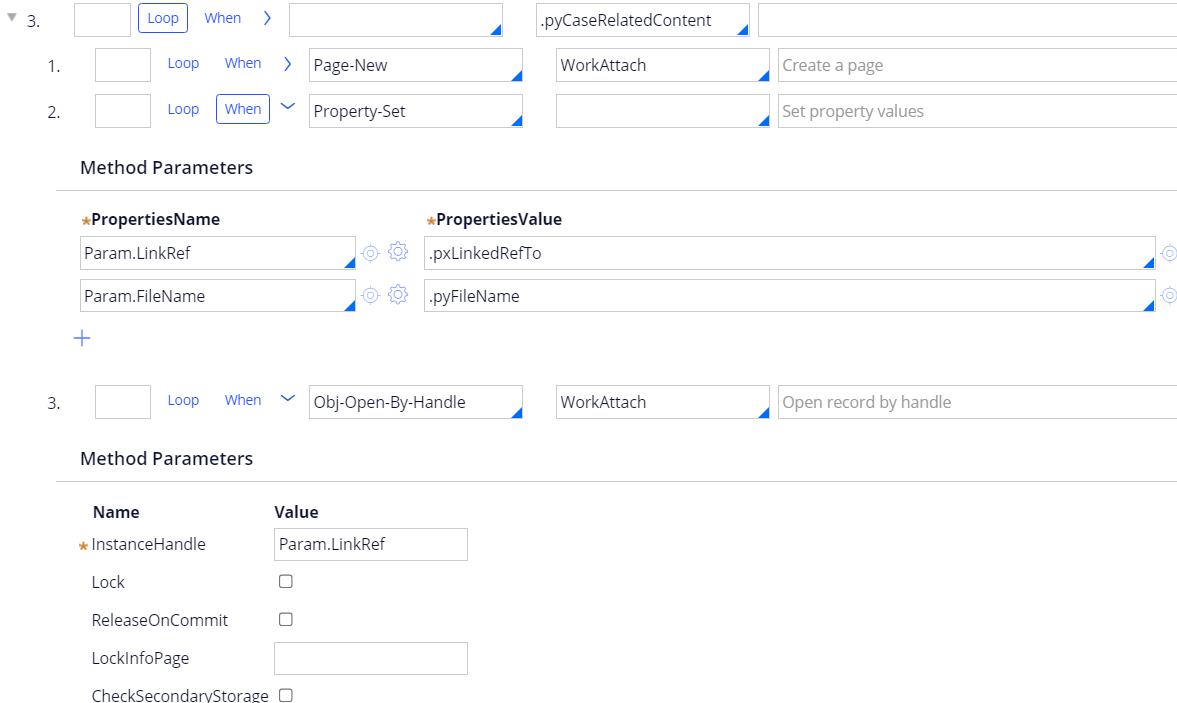Click the When button on the Property-Set step
The height and width of the screenshot is (703, 1177).
click(242, 109)
